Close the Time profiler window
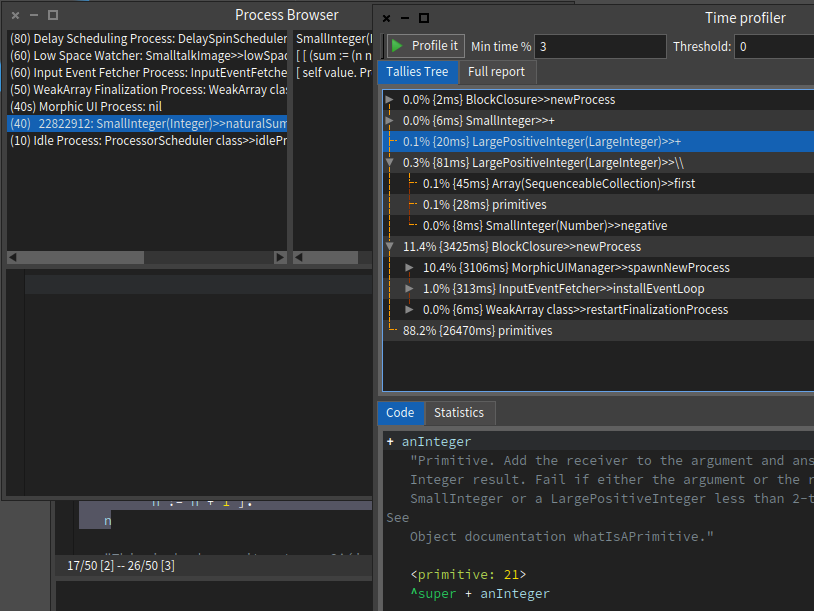Screen dimensions: 814x611 click(x=387, y=18)
